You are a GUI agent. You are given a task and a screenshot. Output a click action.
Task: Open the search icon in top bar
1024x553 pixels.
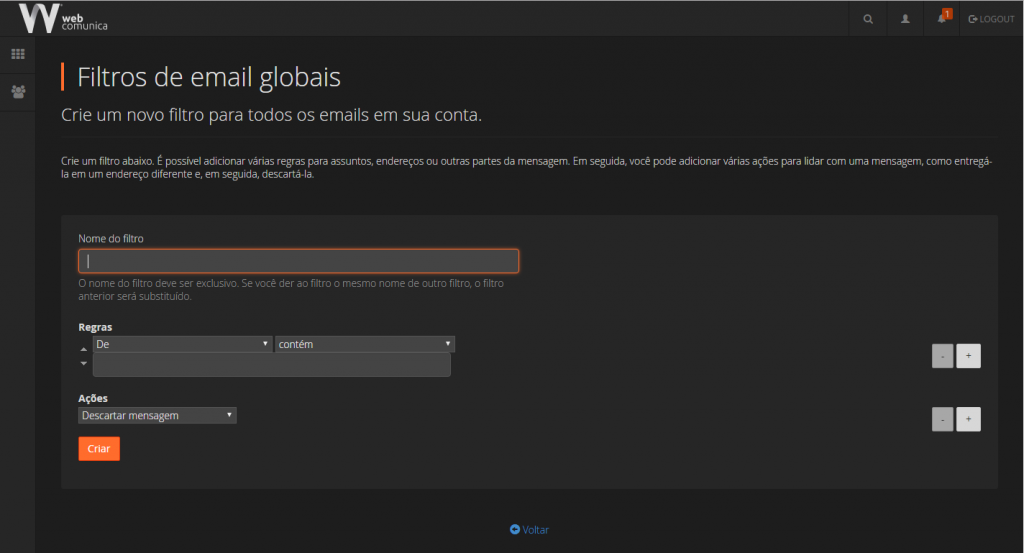[867, 19]
